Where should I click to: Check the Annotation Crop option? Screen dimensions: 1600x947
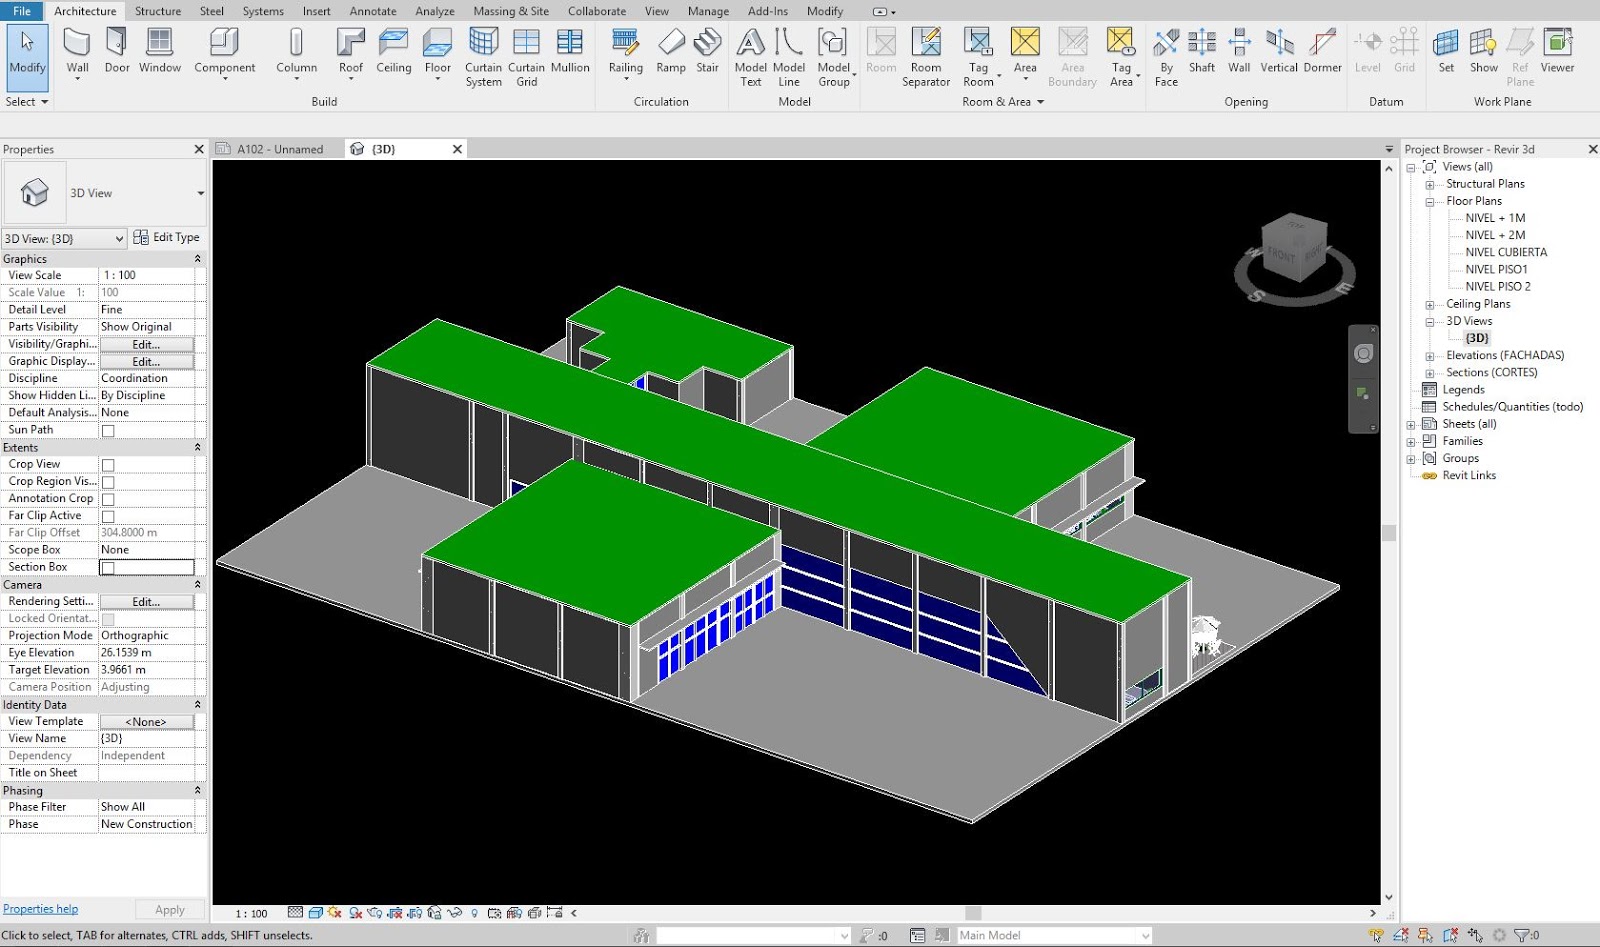pos(106,498)
